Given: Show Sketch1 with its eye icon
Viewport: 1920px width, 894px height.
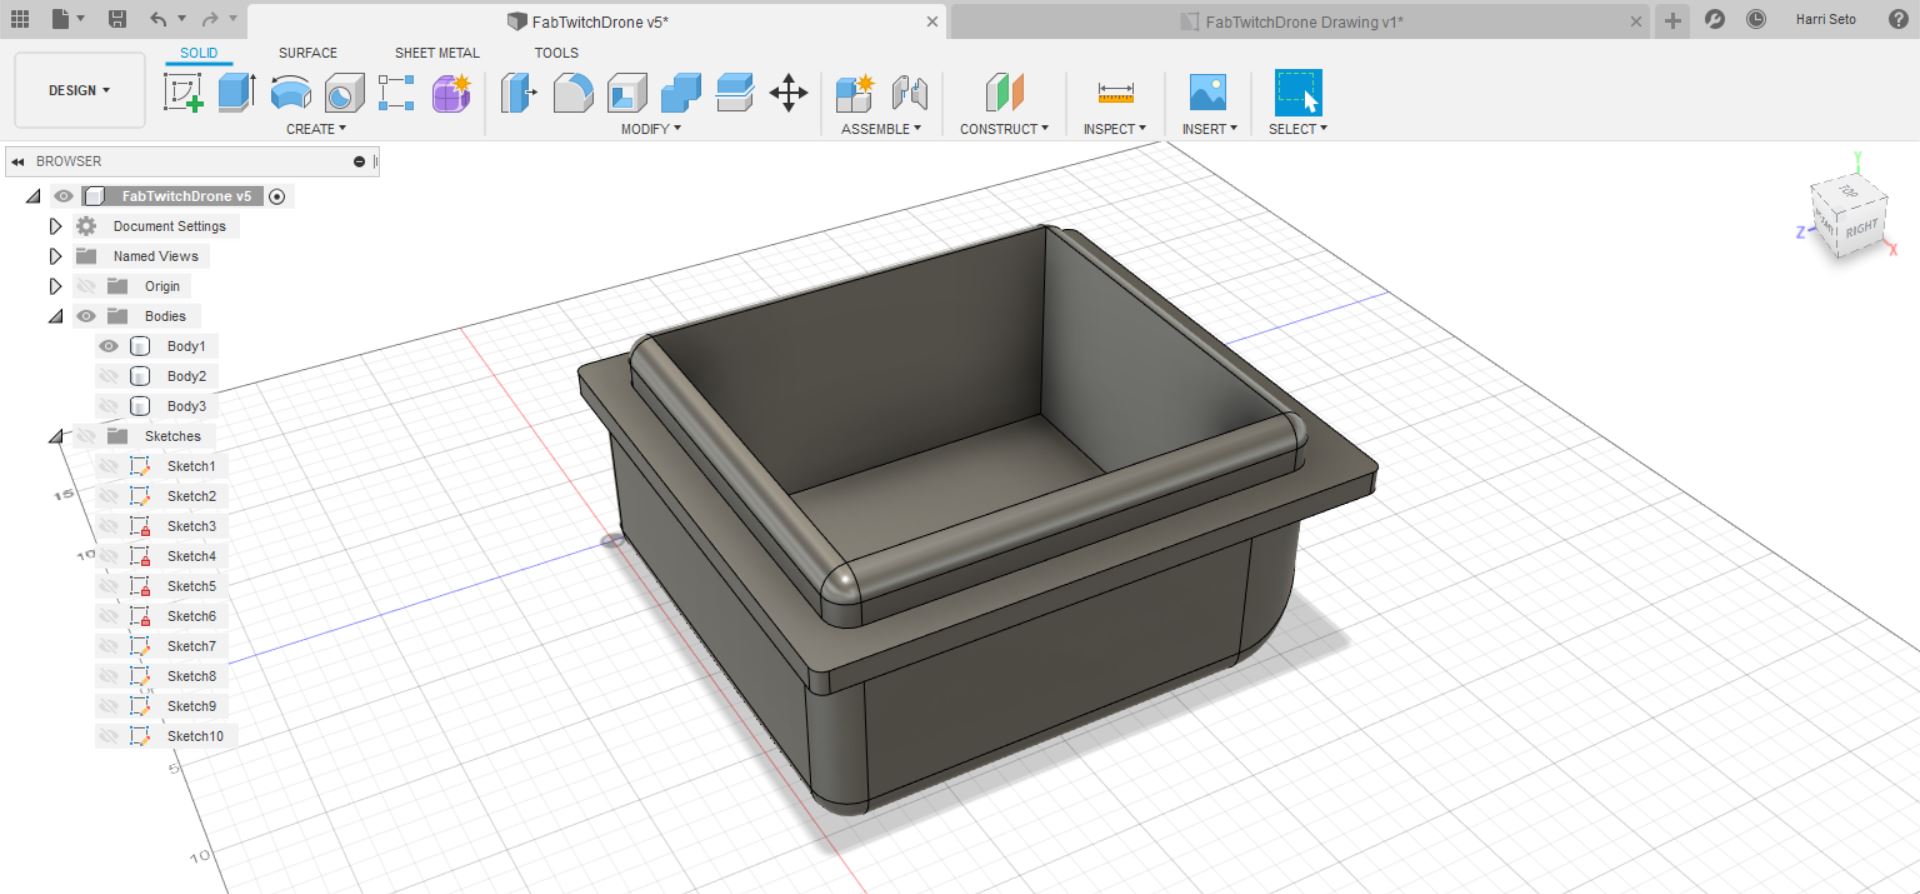Looking at the screenshot, I should (x=109, y=466).
